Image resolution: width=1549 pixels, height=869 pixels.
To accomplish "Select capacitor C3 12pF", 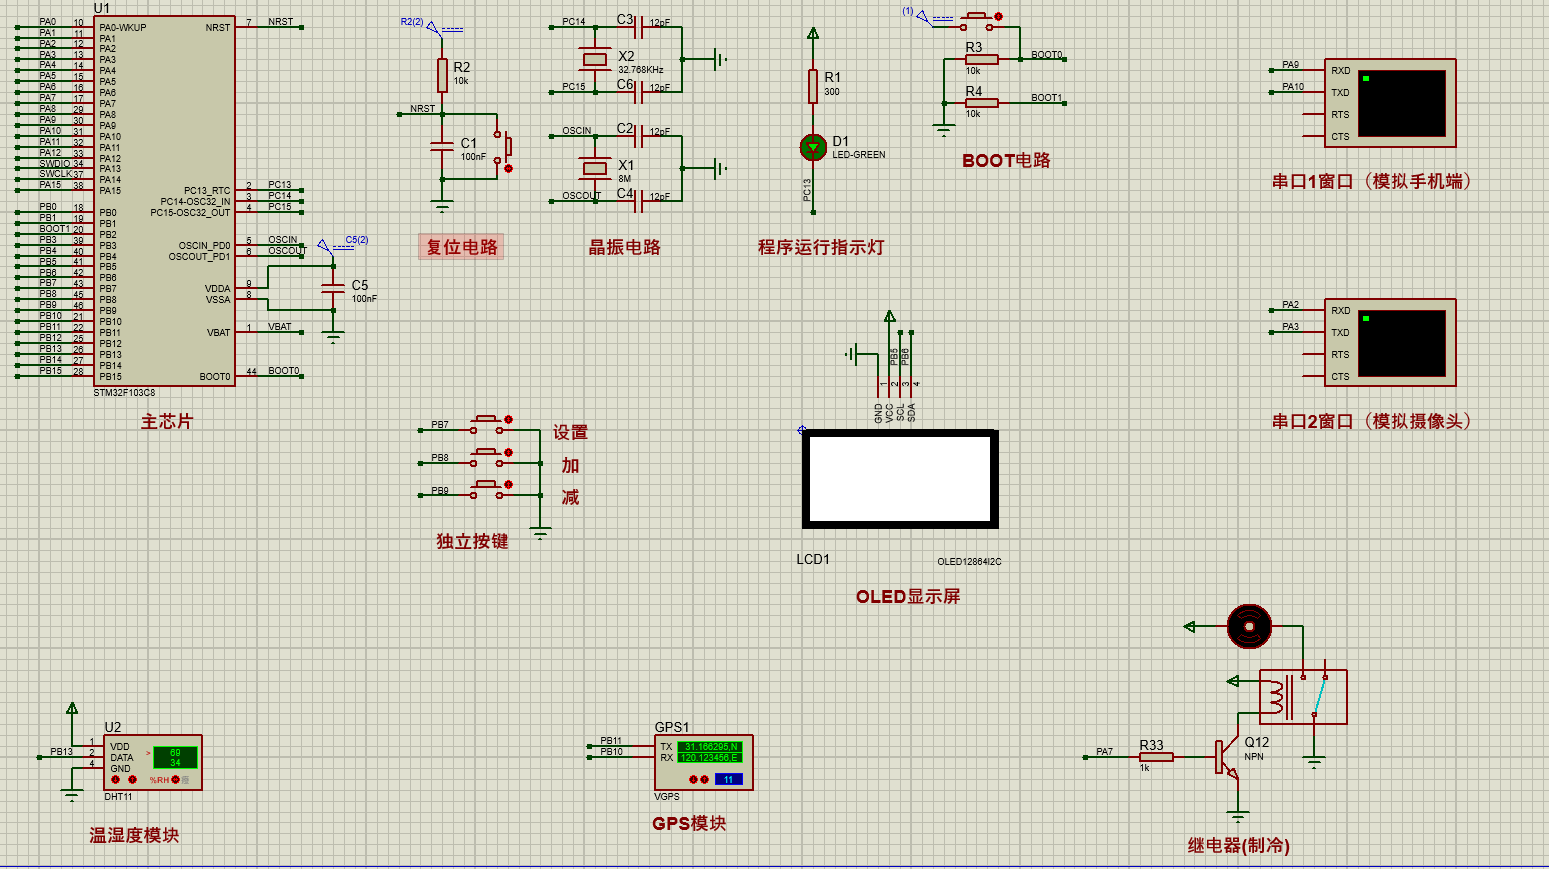I will [x=638, y=27].
